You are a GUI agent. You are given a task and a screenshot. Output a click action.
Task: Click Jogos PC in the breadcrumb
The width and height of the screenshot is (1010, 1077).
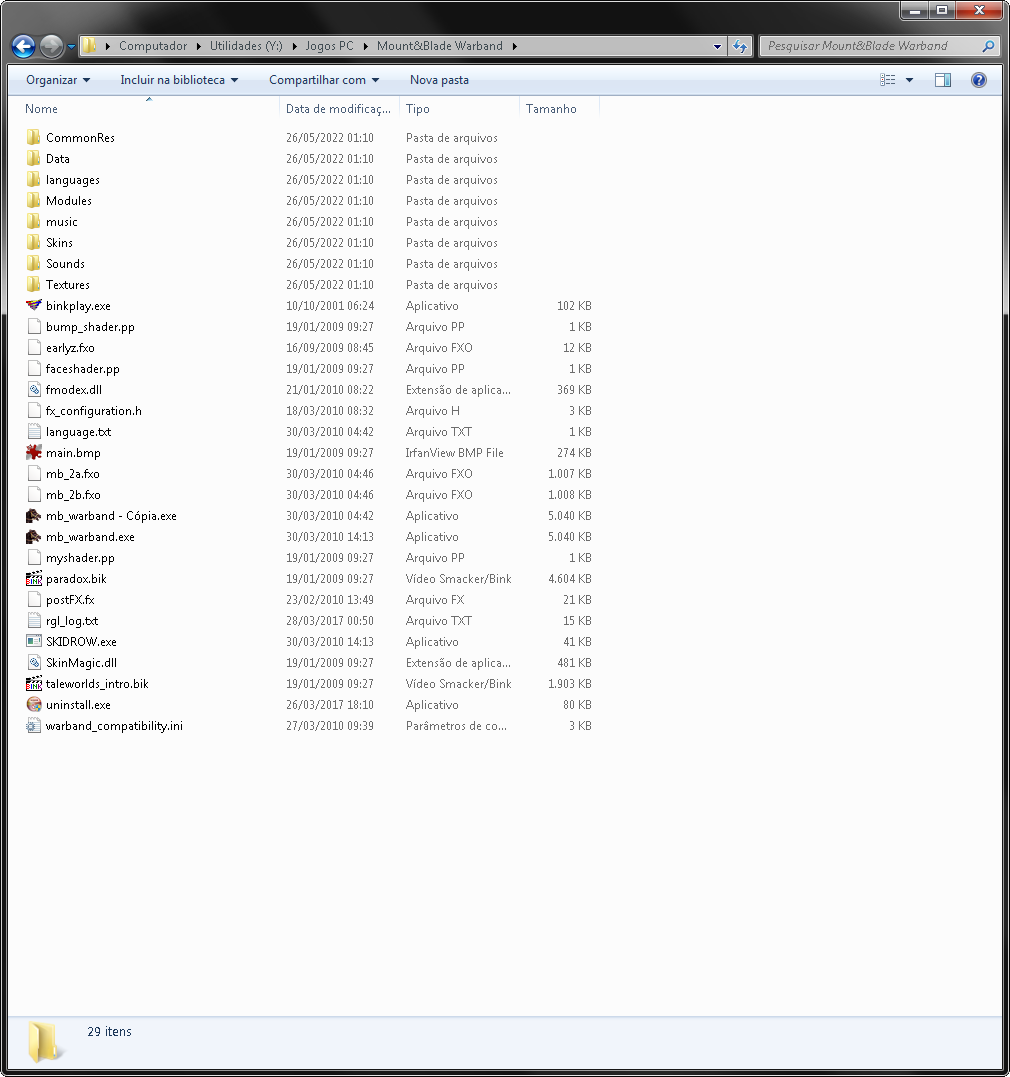coord(329,46)
